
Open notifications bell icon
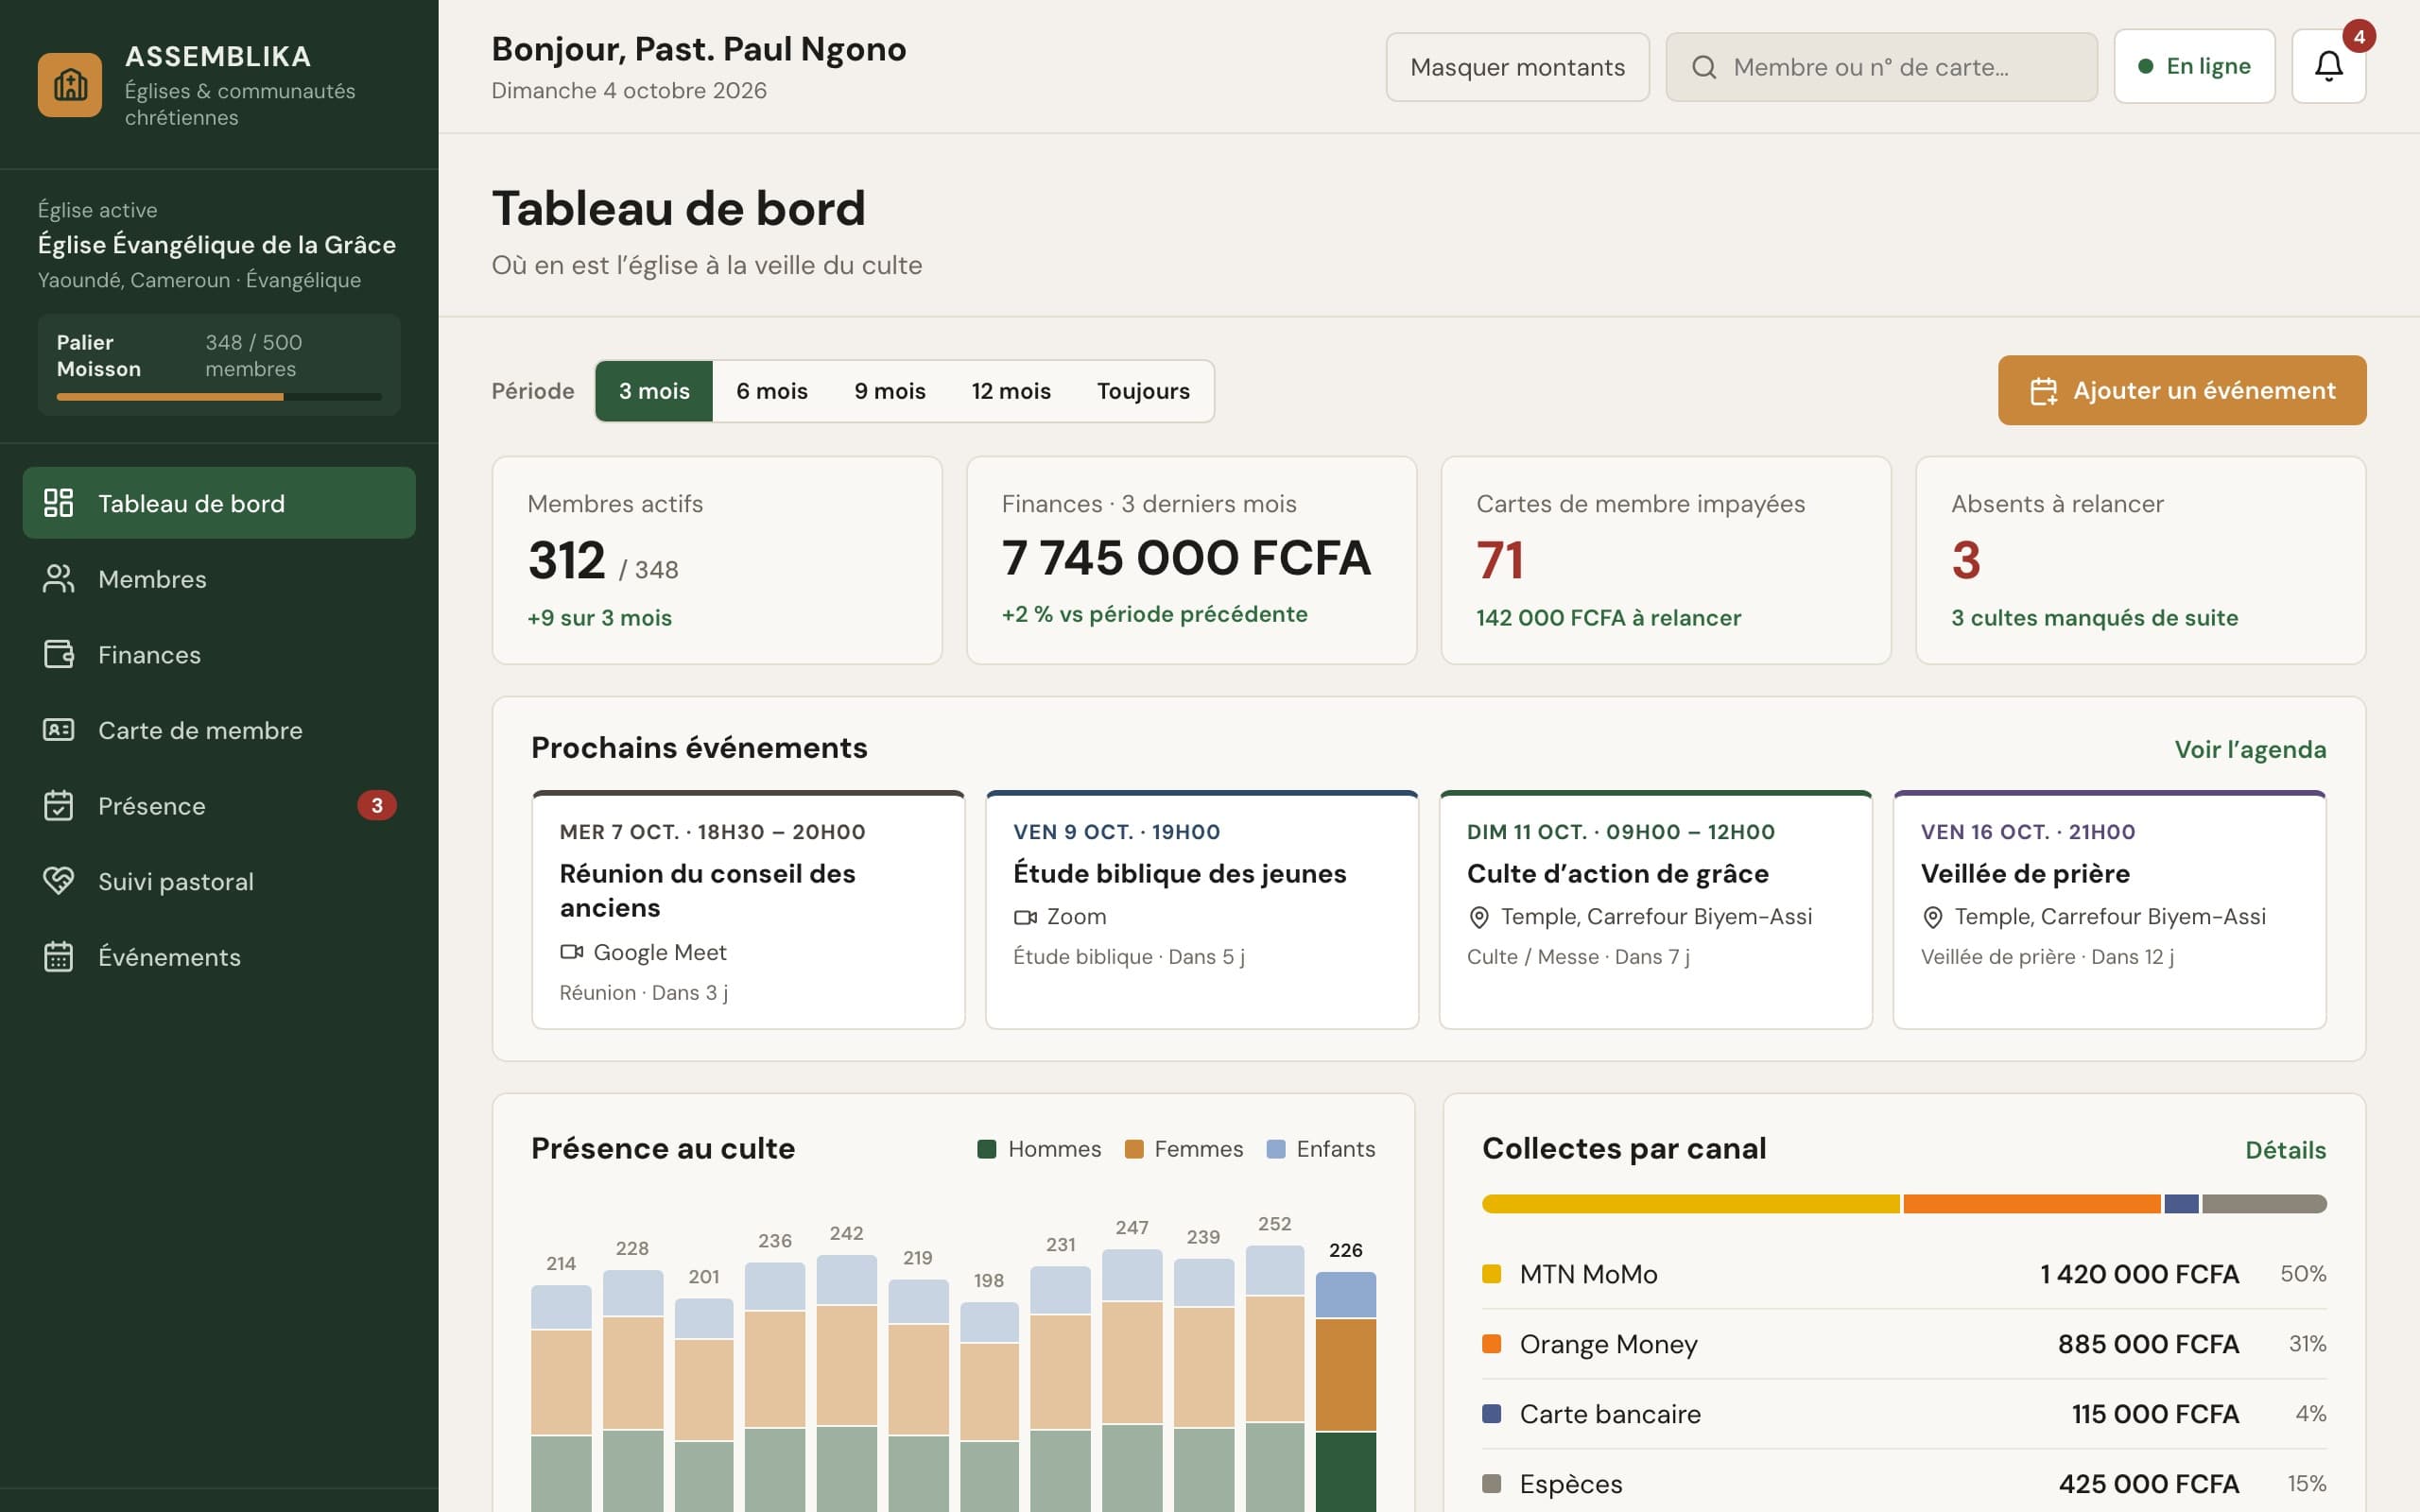(x=2328, y=67)
